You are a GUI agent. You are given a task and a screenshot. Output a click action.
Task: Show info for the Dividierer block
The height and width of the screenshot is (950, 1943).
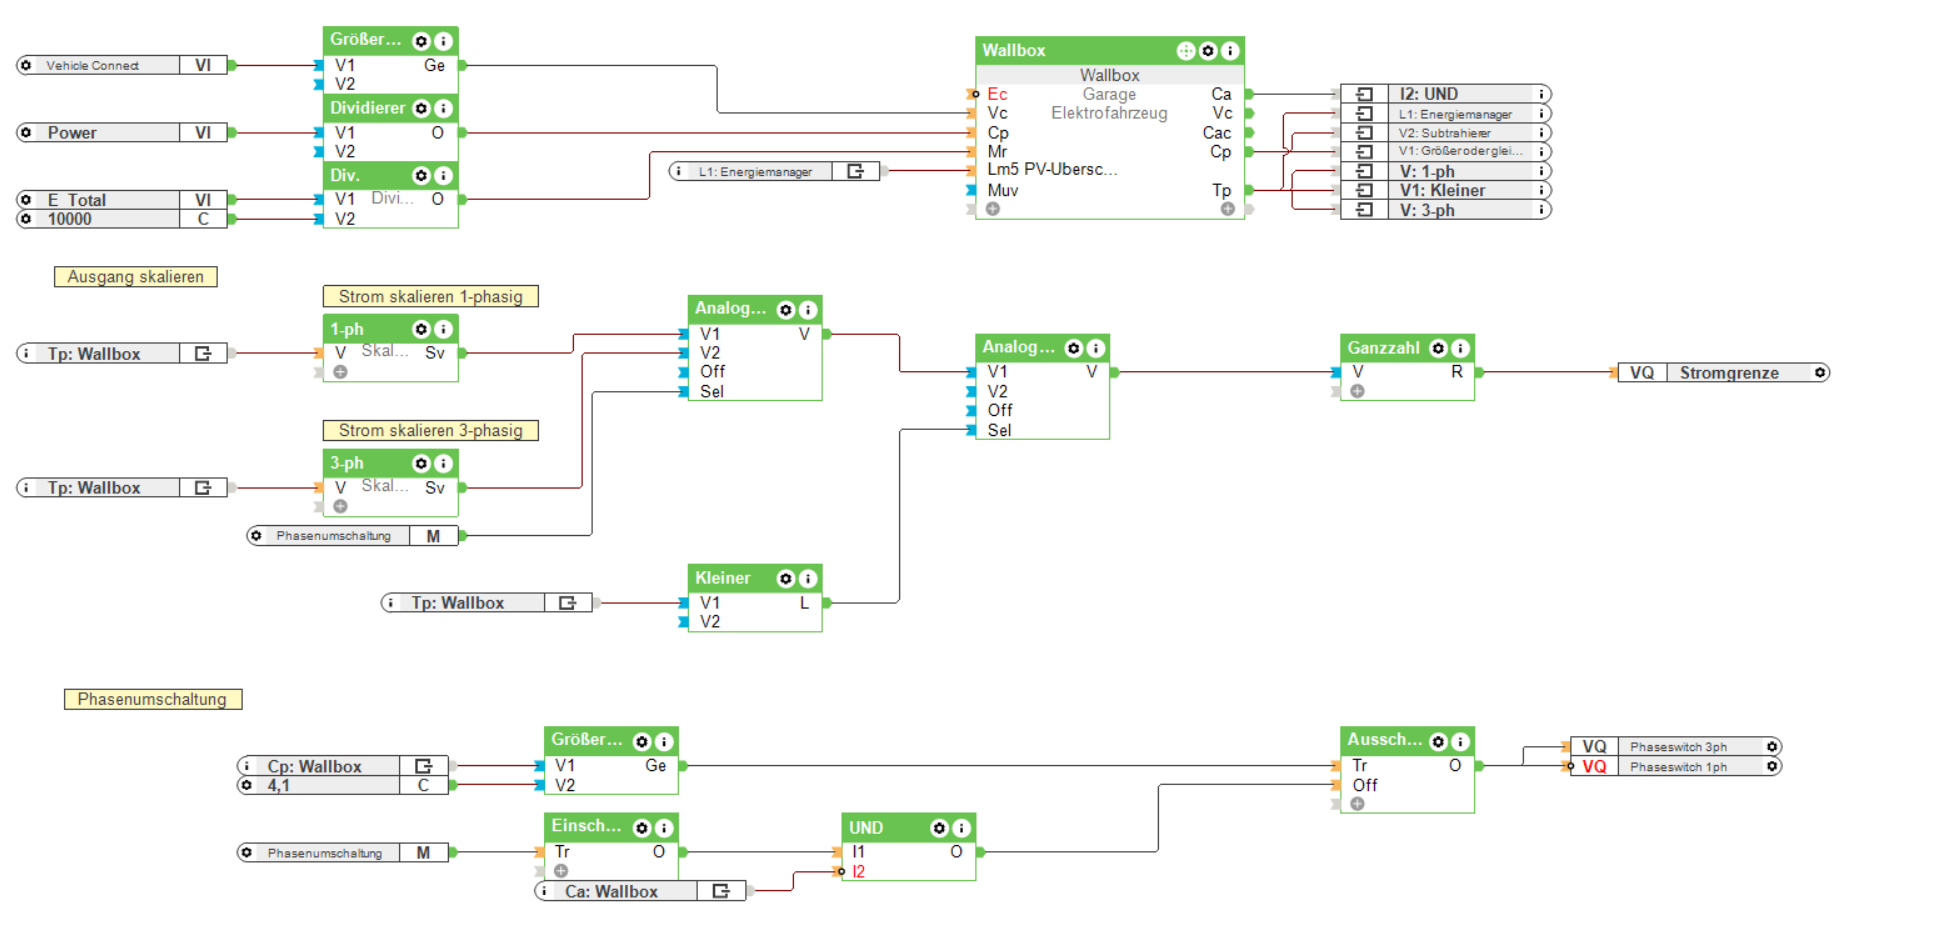coord(443,108)
